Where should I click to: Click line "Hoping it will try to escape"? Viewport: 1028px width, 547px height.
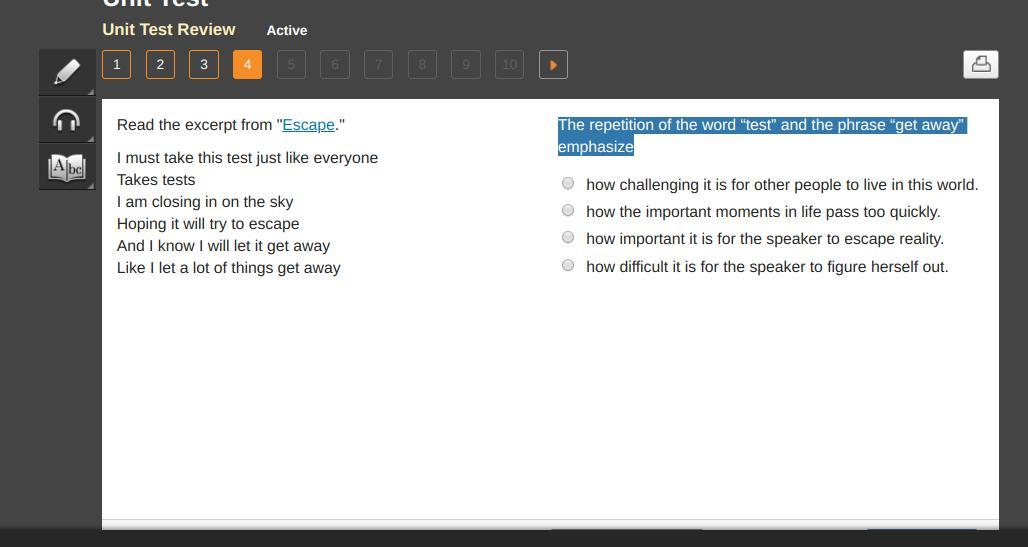[x=208, y=224]
